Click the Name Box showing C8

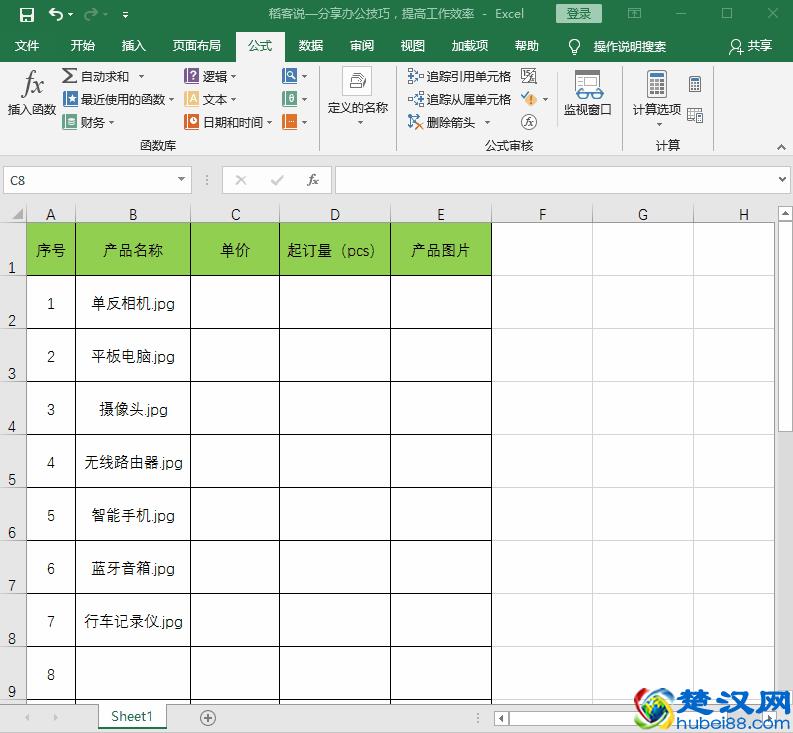coord(89,180)
